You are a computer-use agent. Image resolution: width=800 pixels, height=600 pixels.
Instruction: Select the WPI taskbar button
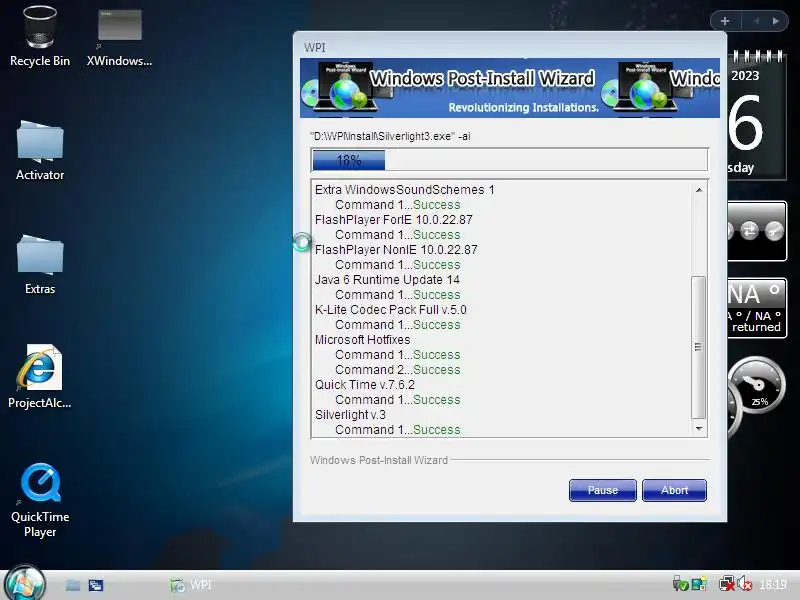click(191, 585)
